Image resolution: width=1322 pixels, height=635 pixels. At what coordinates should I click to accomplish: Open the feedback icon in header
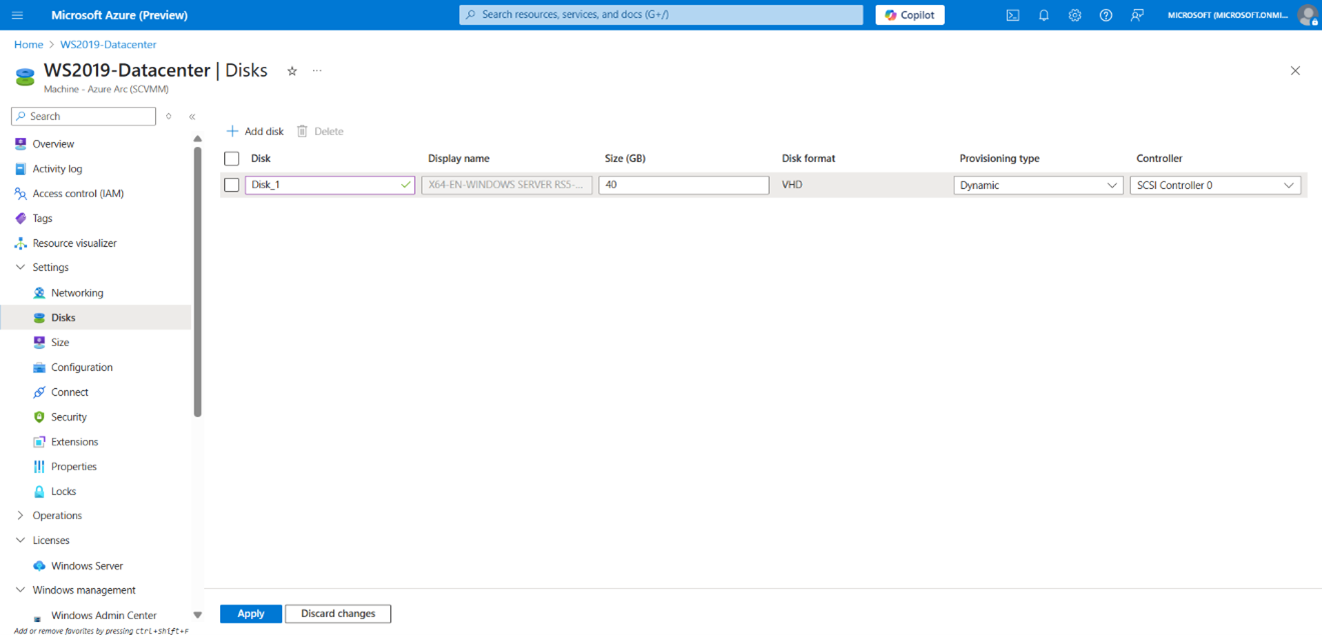pyautogui.click(x=1137, y=15)
